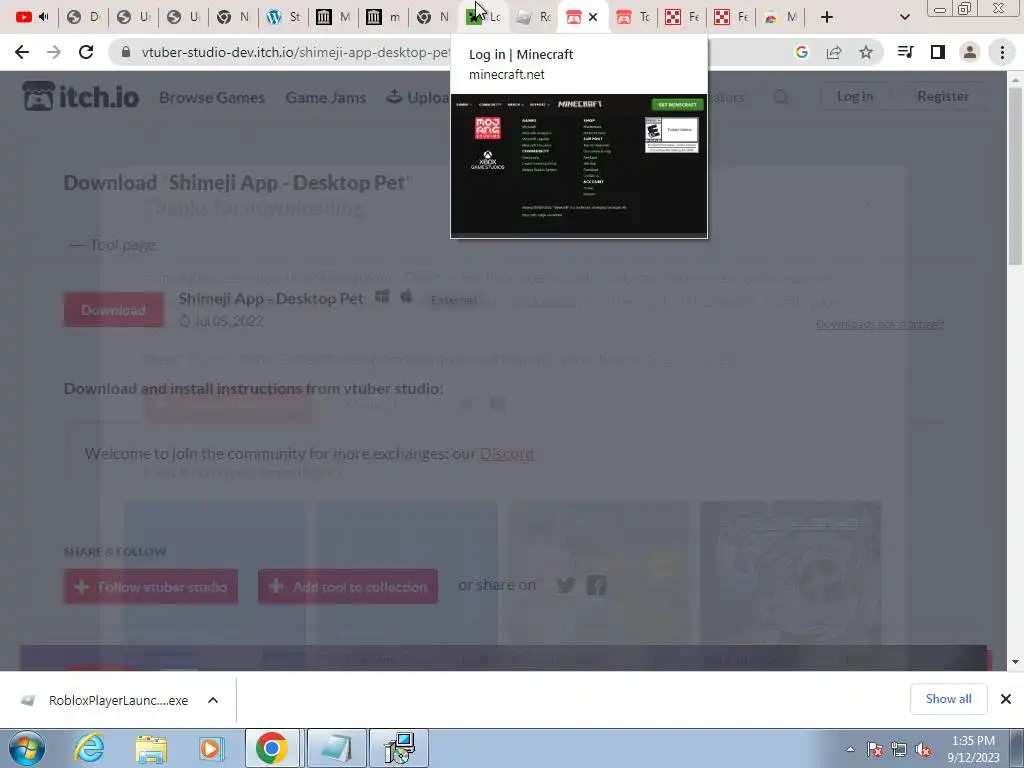Click the Register button

[x=943, y=96]
